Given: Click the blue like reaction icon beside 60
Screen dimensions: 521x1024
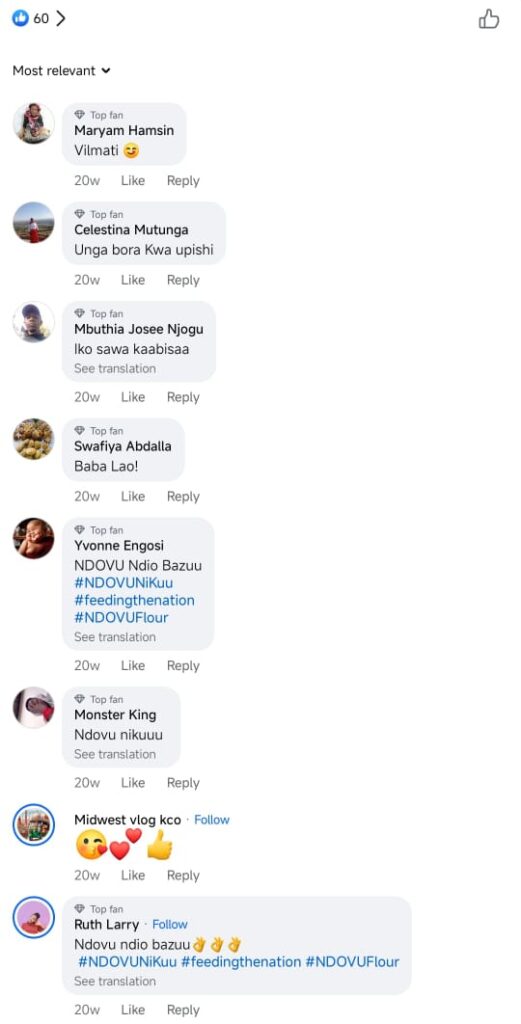Looking at the screenshot, I should (x=20, y=18).
